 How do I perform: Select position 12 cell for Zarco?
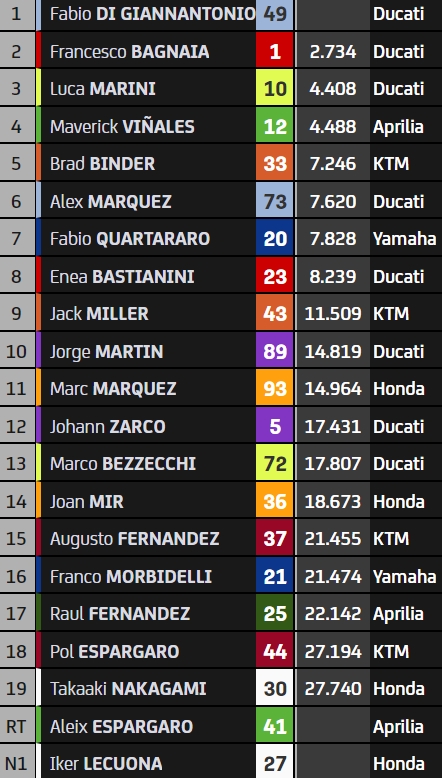17,426
